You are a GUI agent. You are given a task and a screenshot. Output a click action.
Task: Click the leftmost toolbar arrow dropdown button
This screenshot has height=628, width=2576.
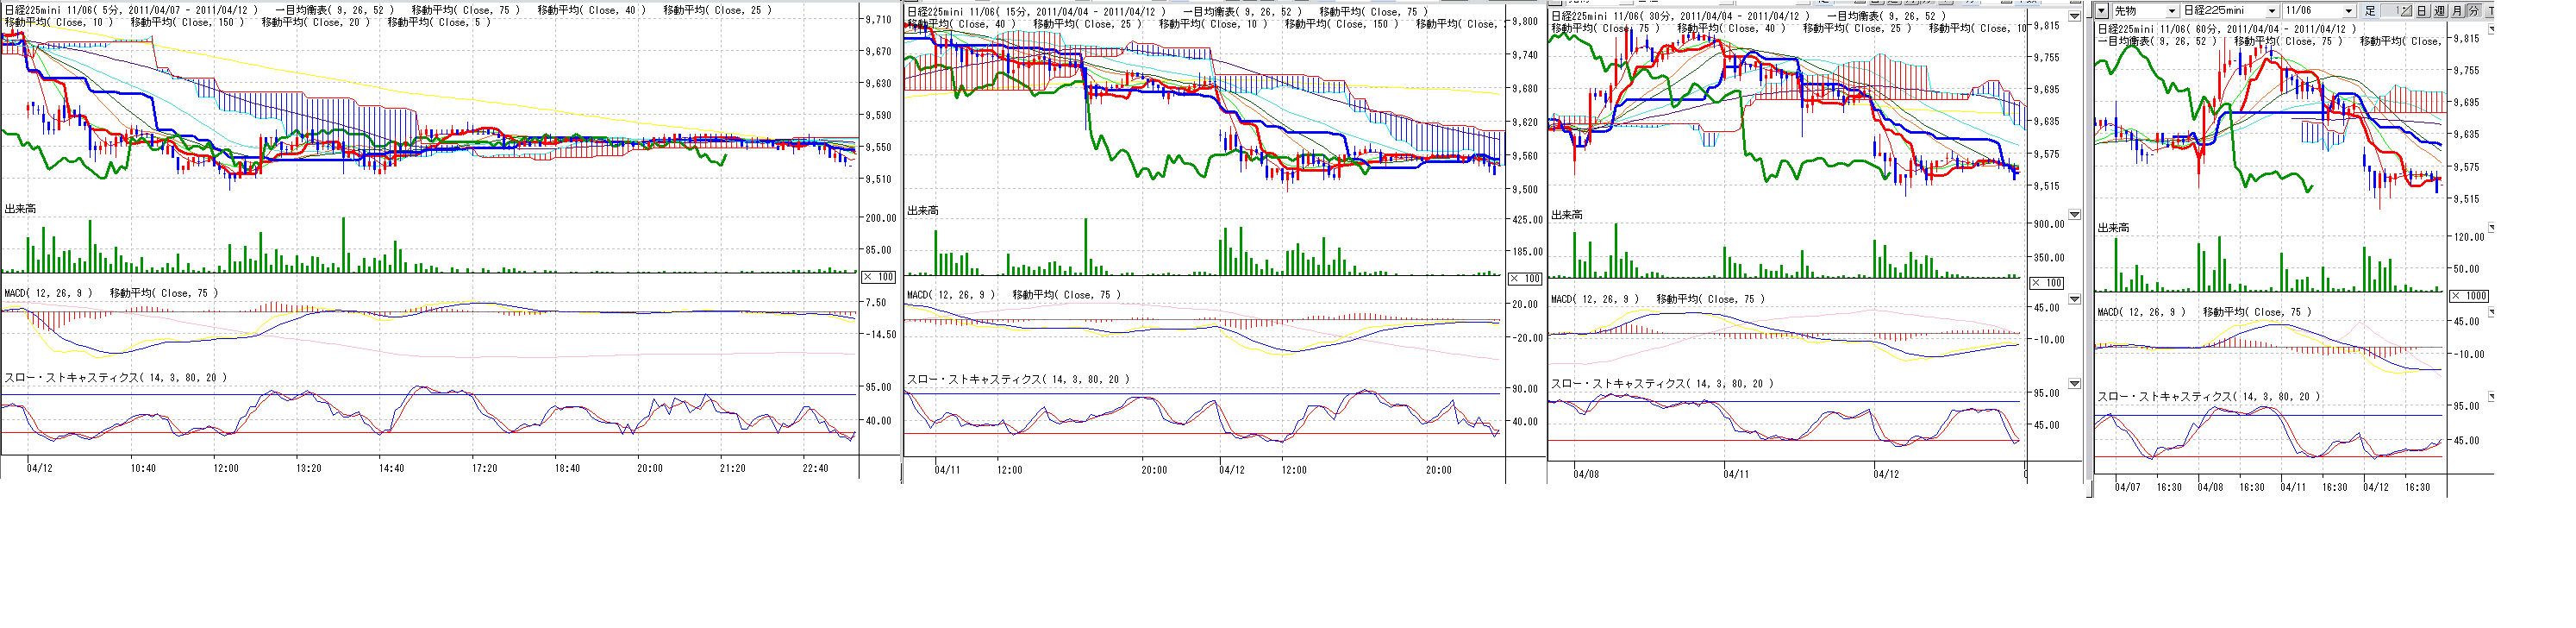click(x=2102, y=11)
